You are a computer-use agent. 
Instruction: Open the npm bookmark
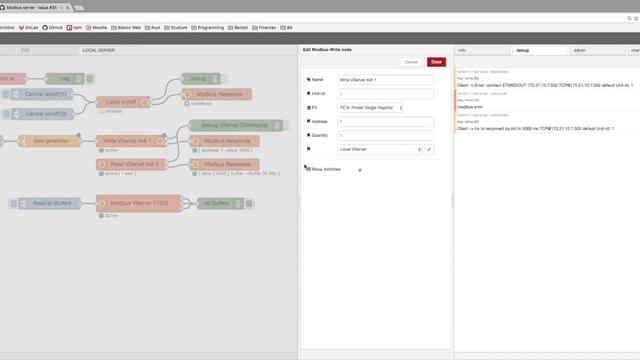pyautogui.click(x=74, y=28)
